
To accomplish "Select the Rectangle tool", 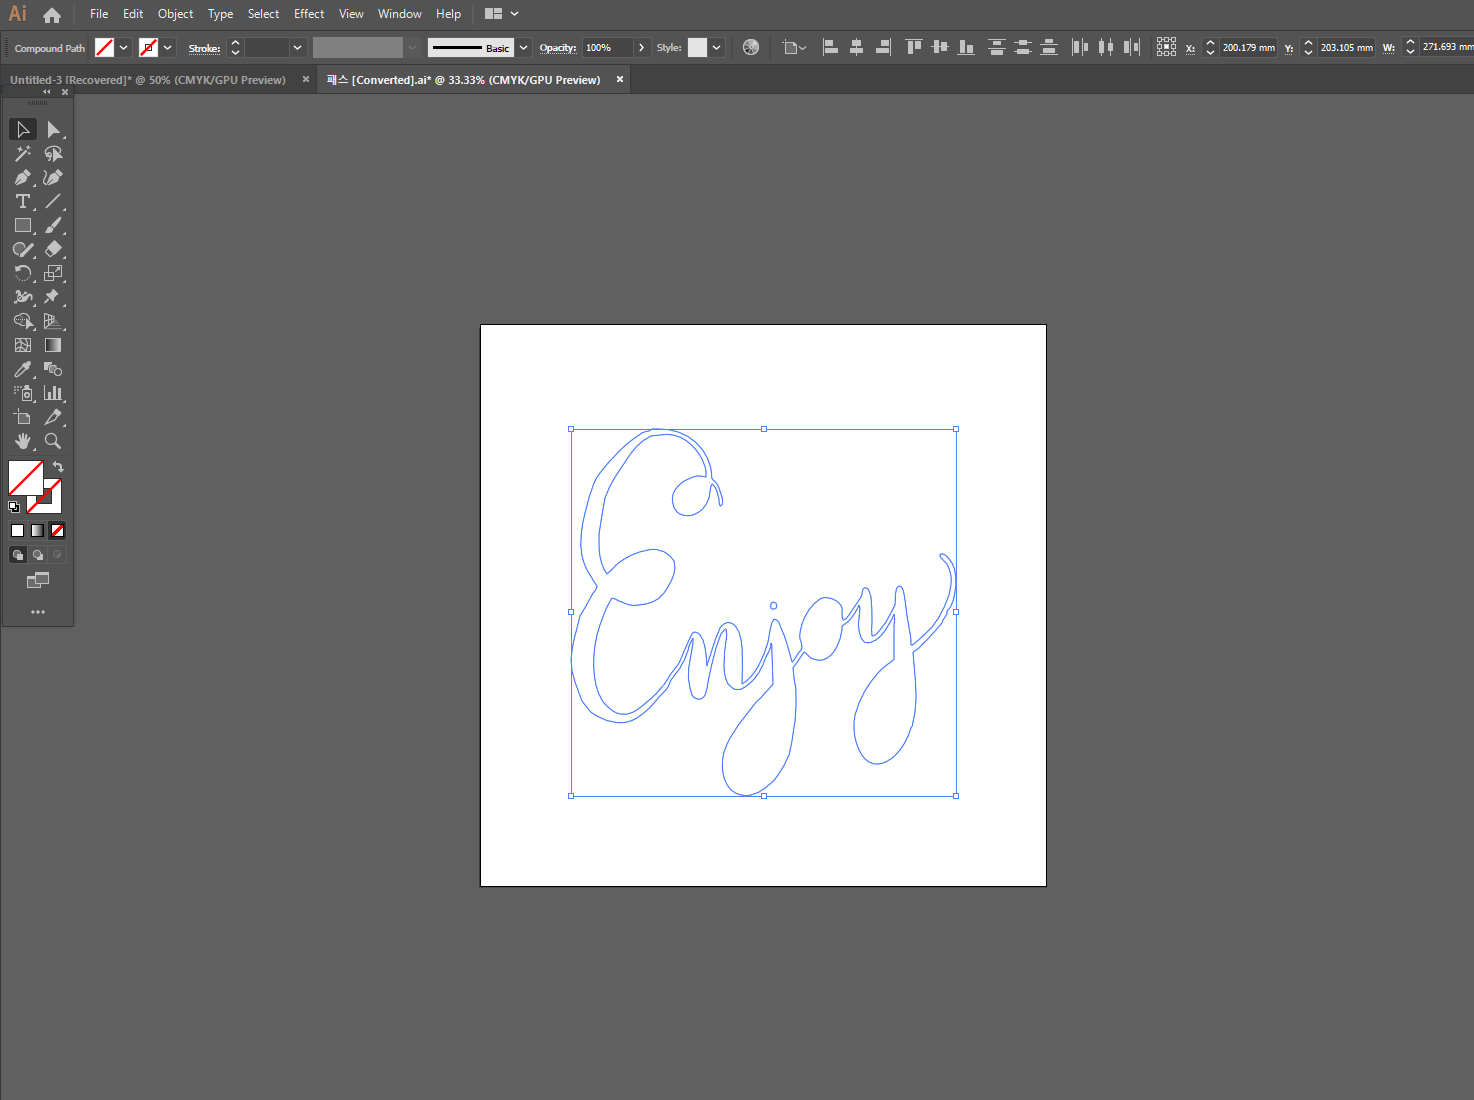I will tap(23, 225).
